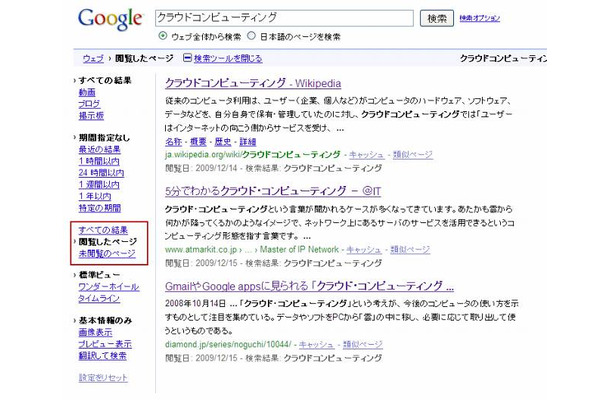Image resolution: width=610 pixels, height=400 pixels.
Task: Switch to タイムライン view
Action: 99,298
